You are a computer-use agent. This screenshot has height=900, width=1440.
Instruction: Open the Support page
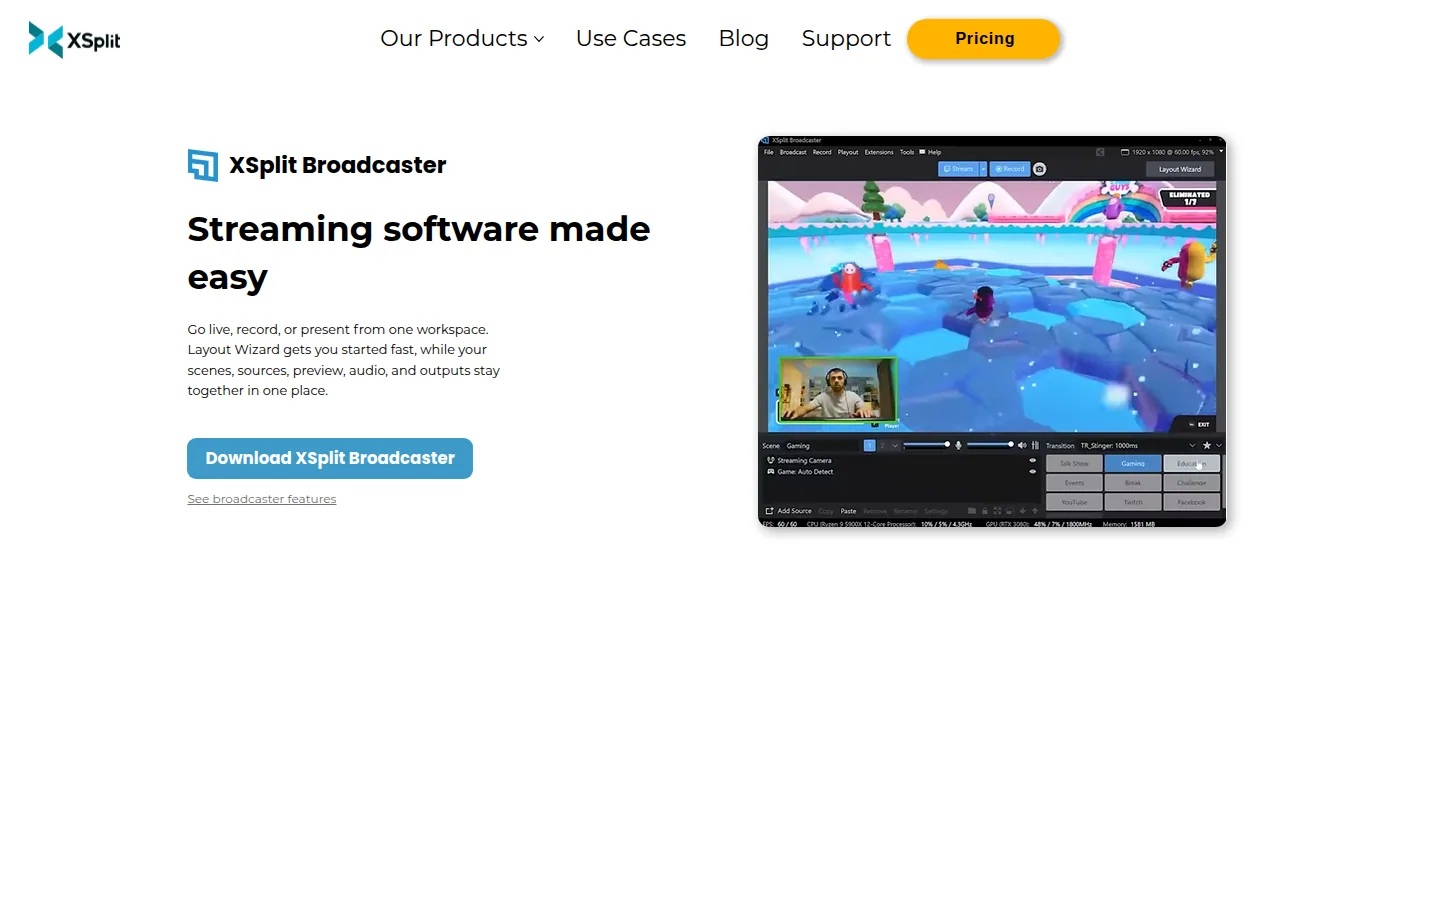(x=846, y=38)
